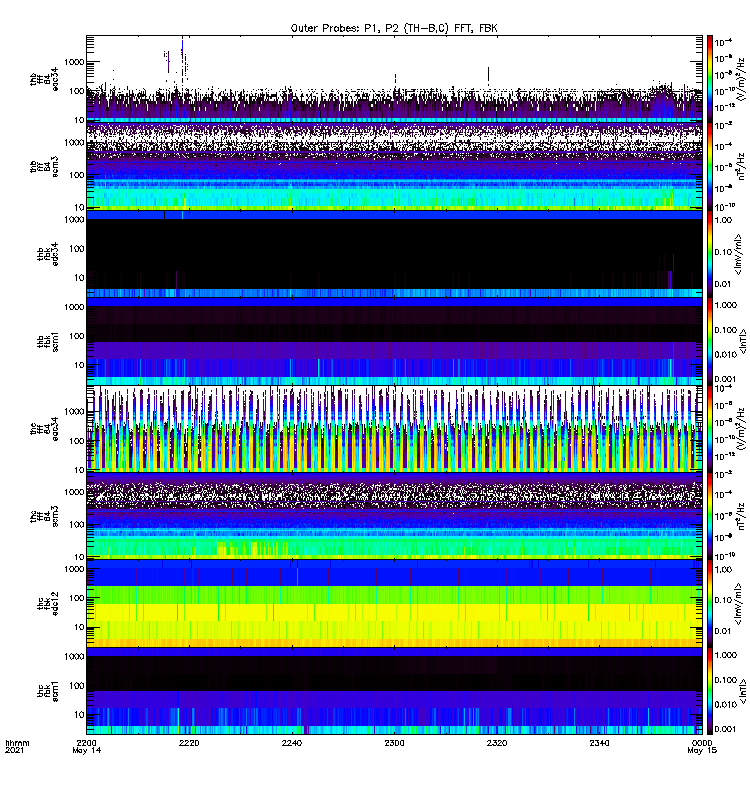Select the thc fbk scm1 bottom panel

coord(394,691)
